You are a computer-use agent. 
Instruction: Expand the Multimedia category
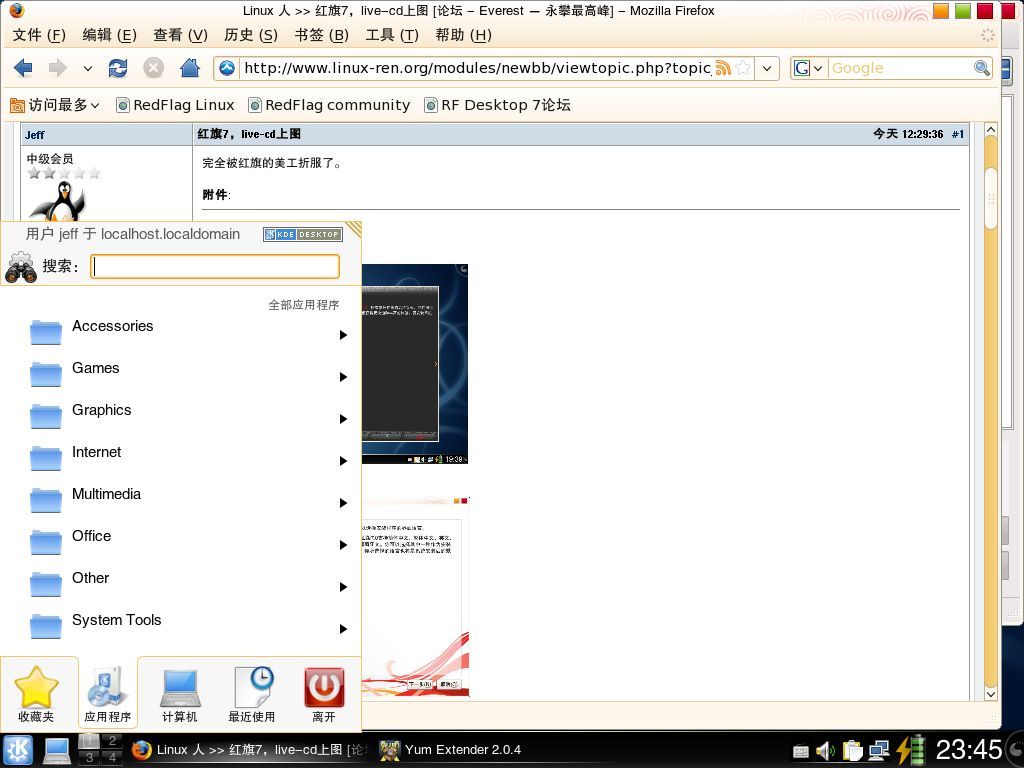tap(188, 500)
